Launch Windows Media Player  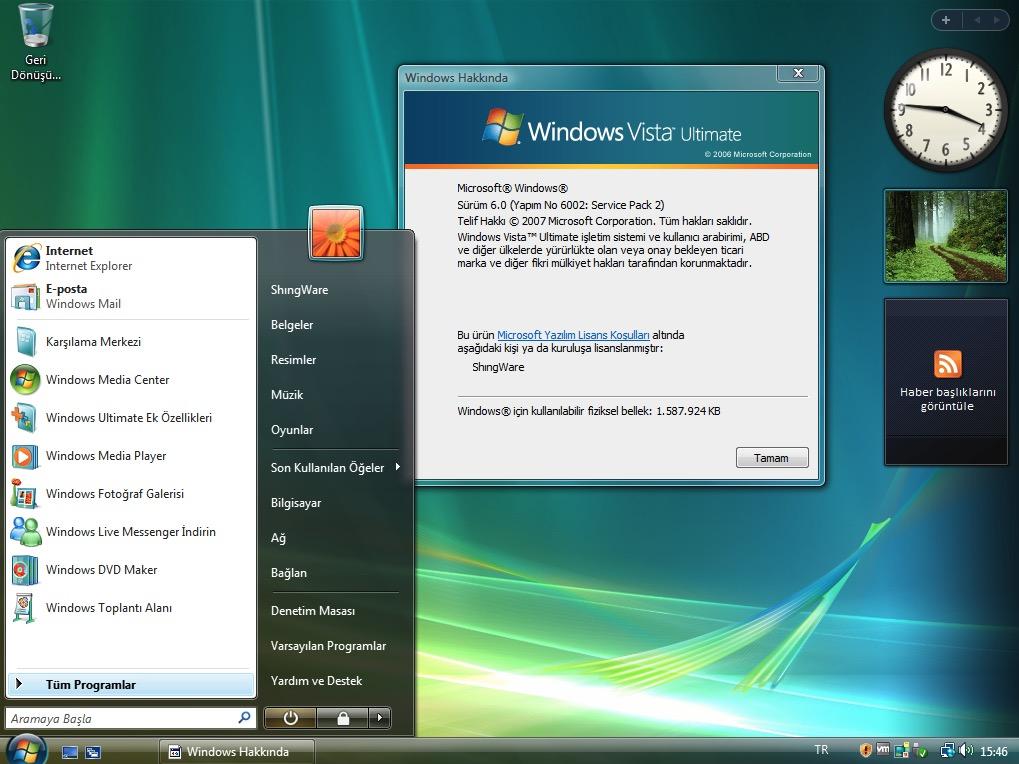(130, 455)
